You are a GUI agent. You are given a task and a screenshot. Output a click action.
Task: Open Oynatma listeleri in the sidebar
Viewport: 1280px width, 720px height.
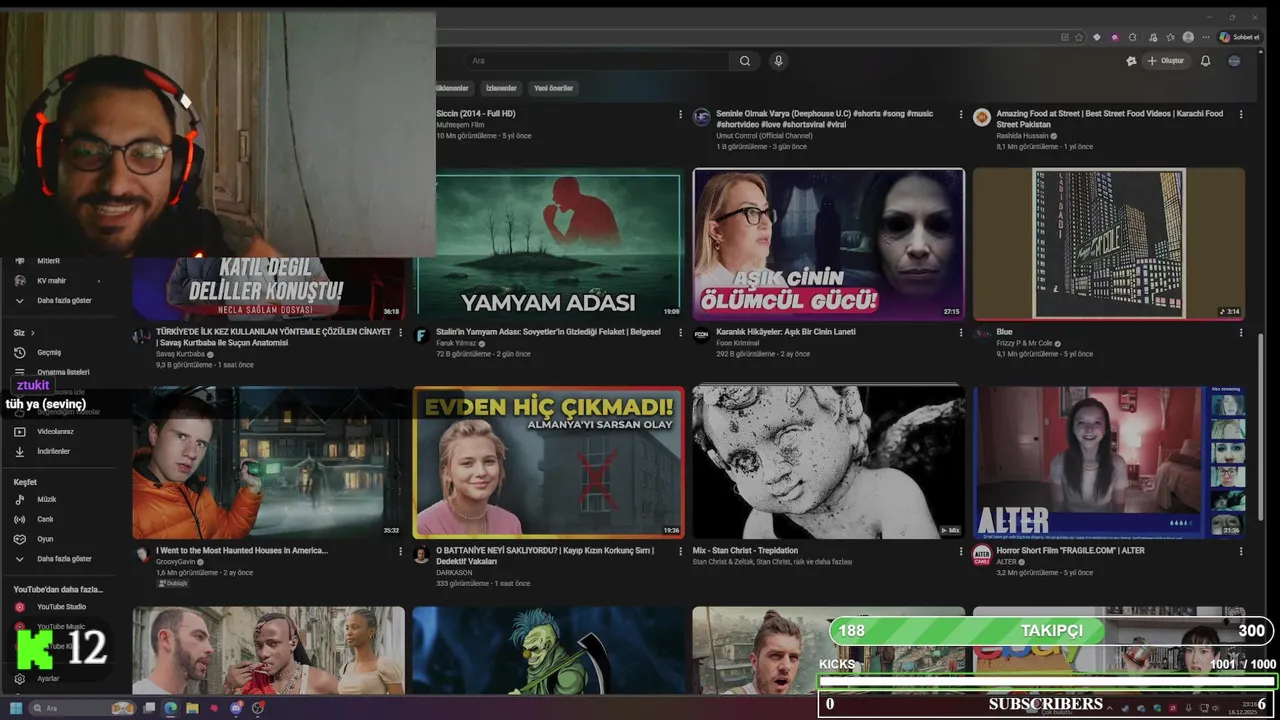click(63, 372)
